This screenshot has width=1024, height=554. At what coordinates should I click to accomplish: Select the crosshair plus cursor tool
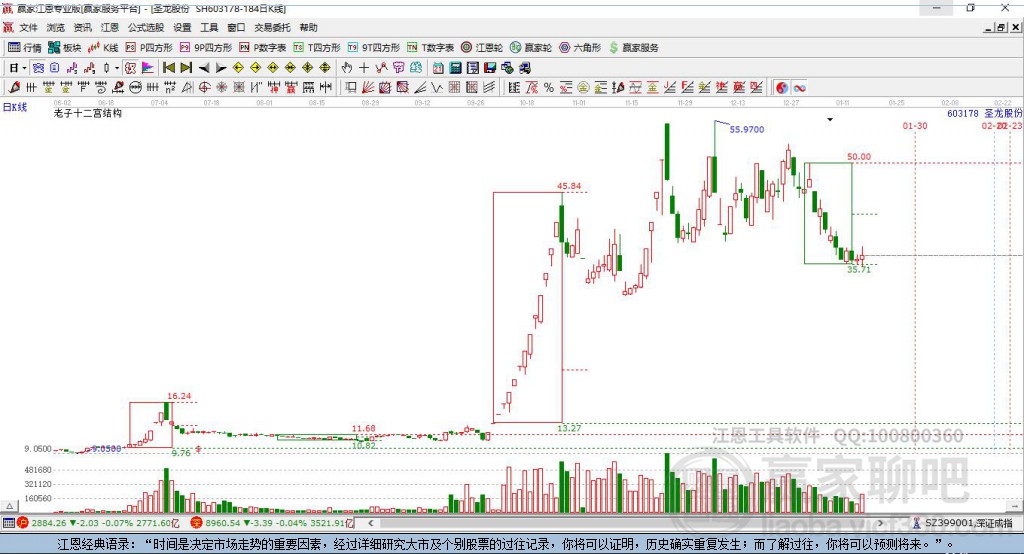364,68
